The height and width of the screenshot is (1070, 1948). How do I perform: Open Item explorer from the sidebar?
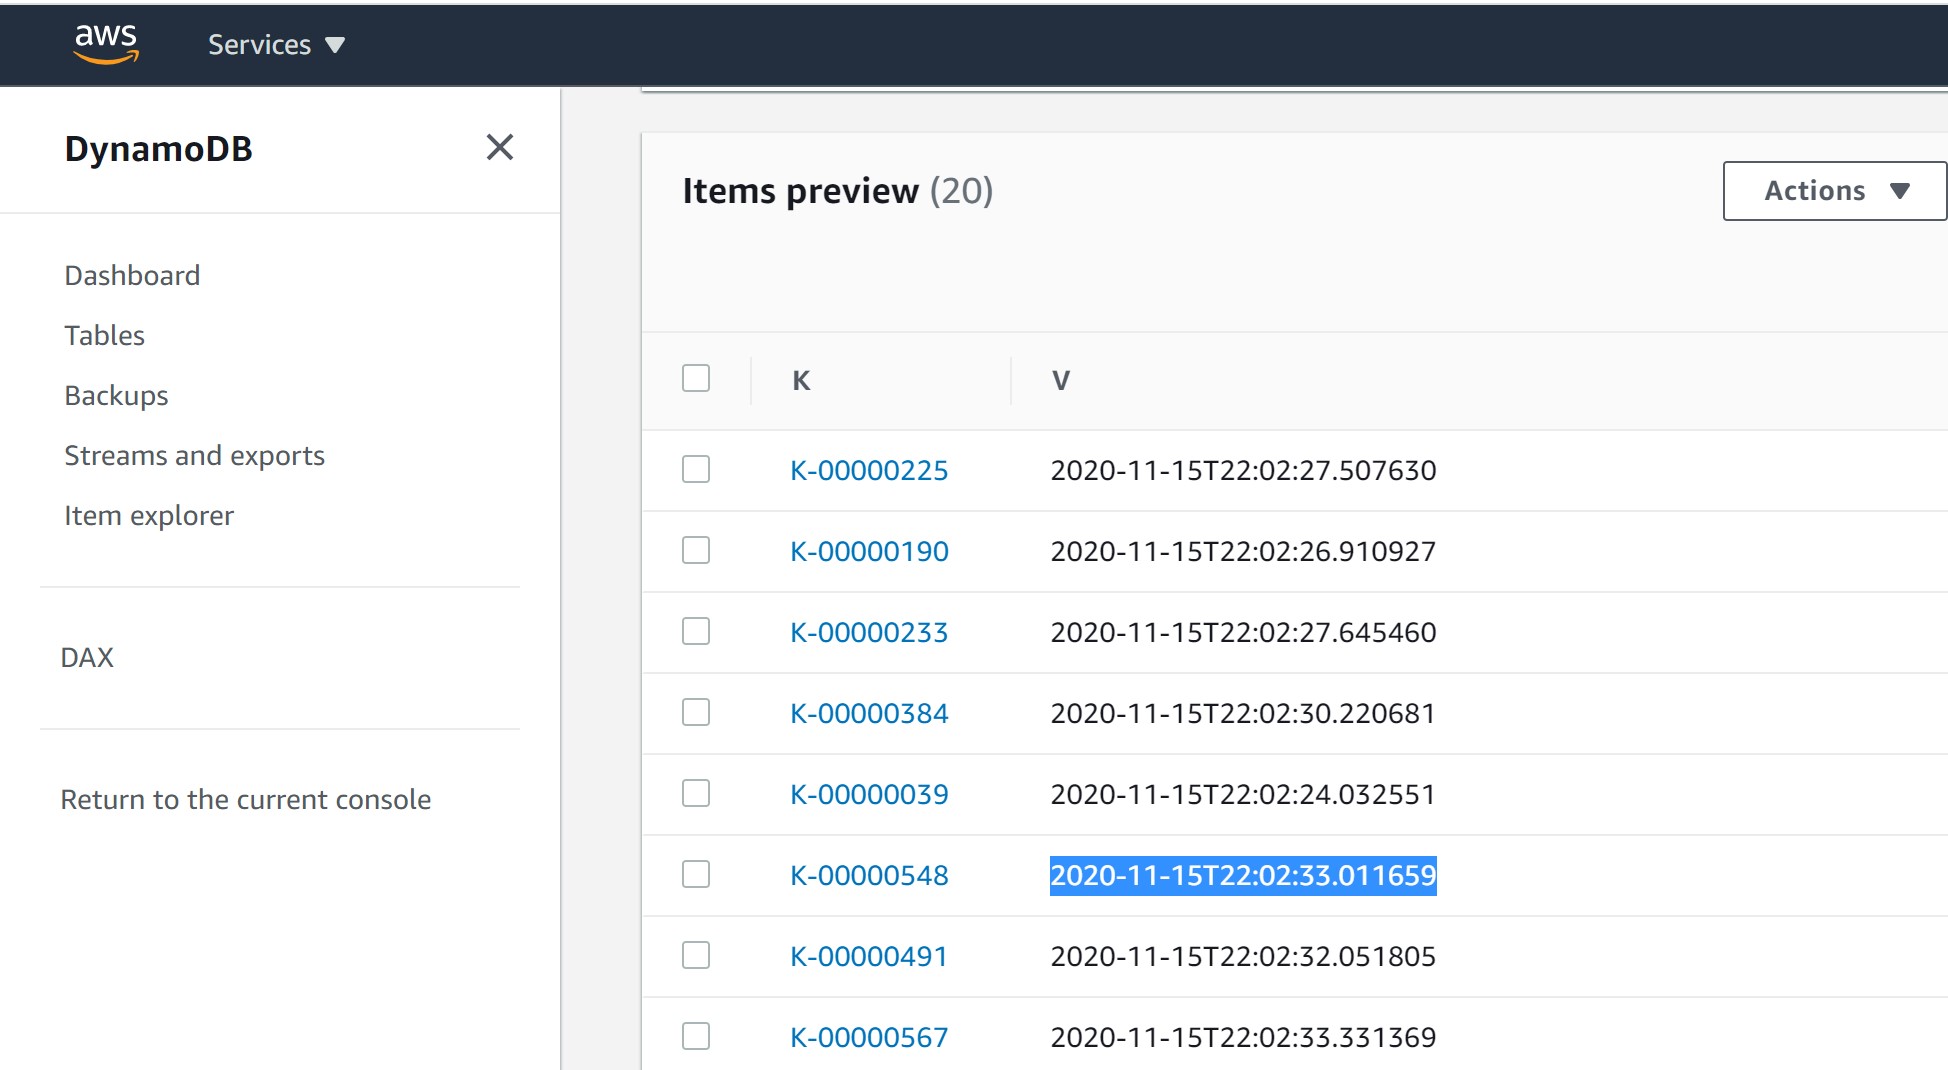(x=149, y=516)
